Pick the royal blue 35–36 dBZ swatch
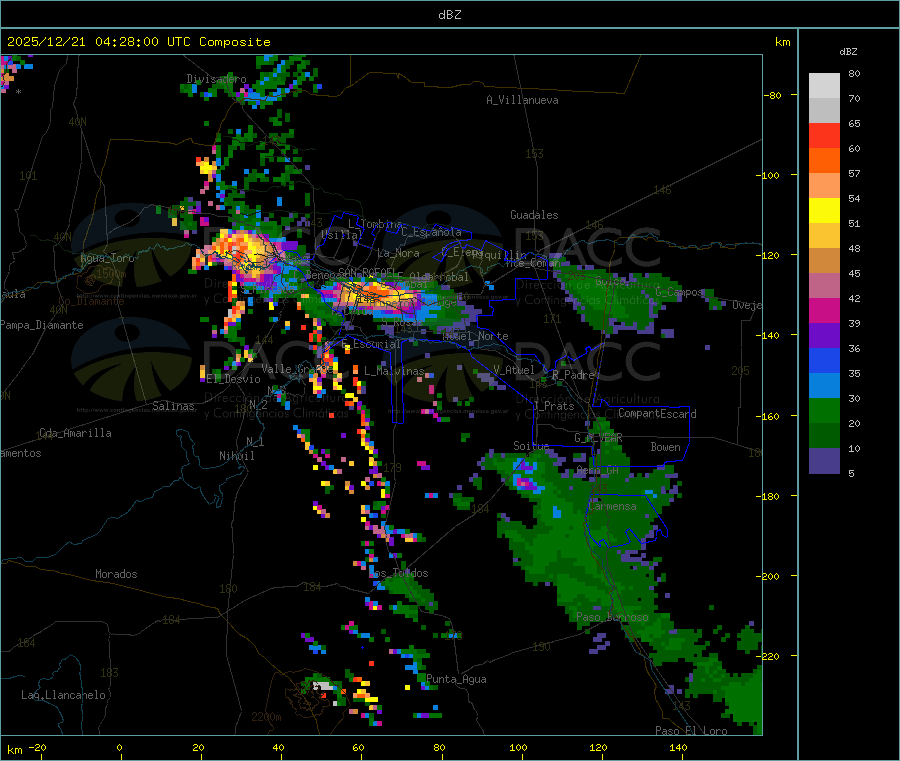The width and height of the screenshot is (900, 761). click(x=824, y=360)
